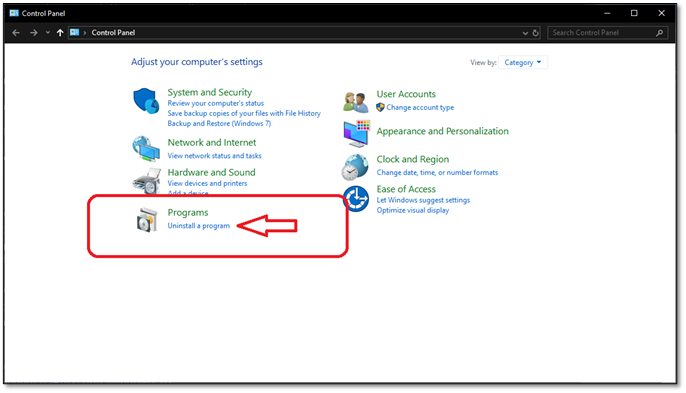
Task: Open the Appearance and Personalization monitor icon
Action: click(357, 133)
